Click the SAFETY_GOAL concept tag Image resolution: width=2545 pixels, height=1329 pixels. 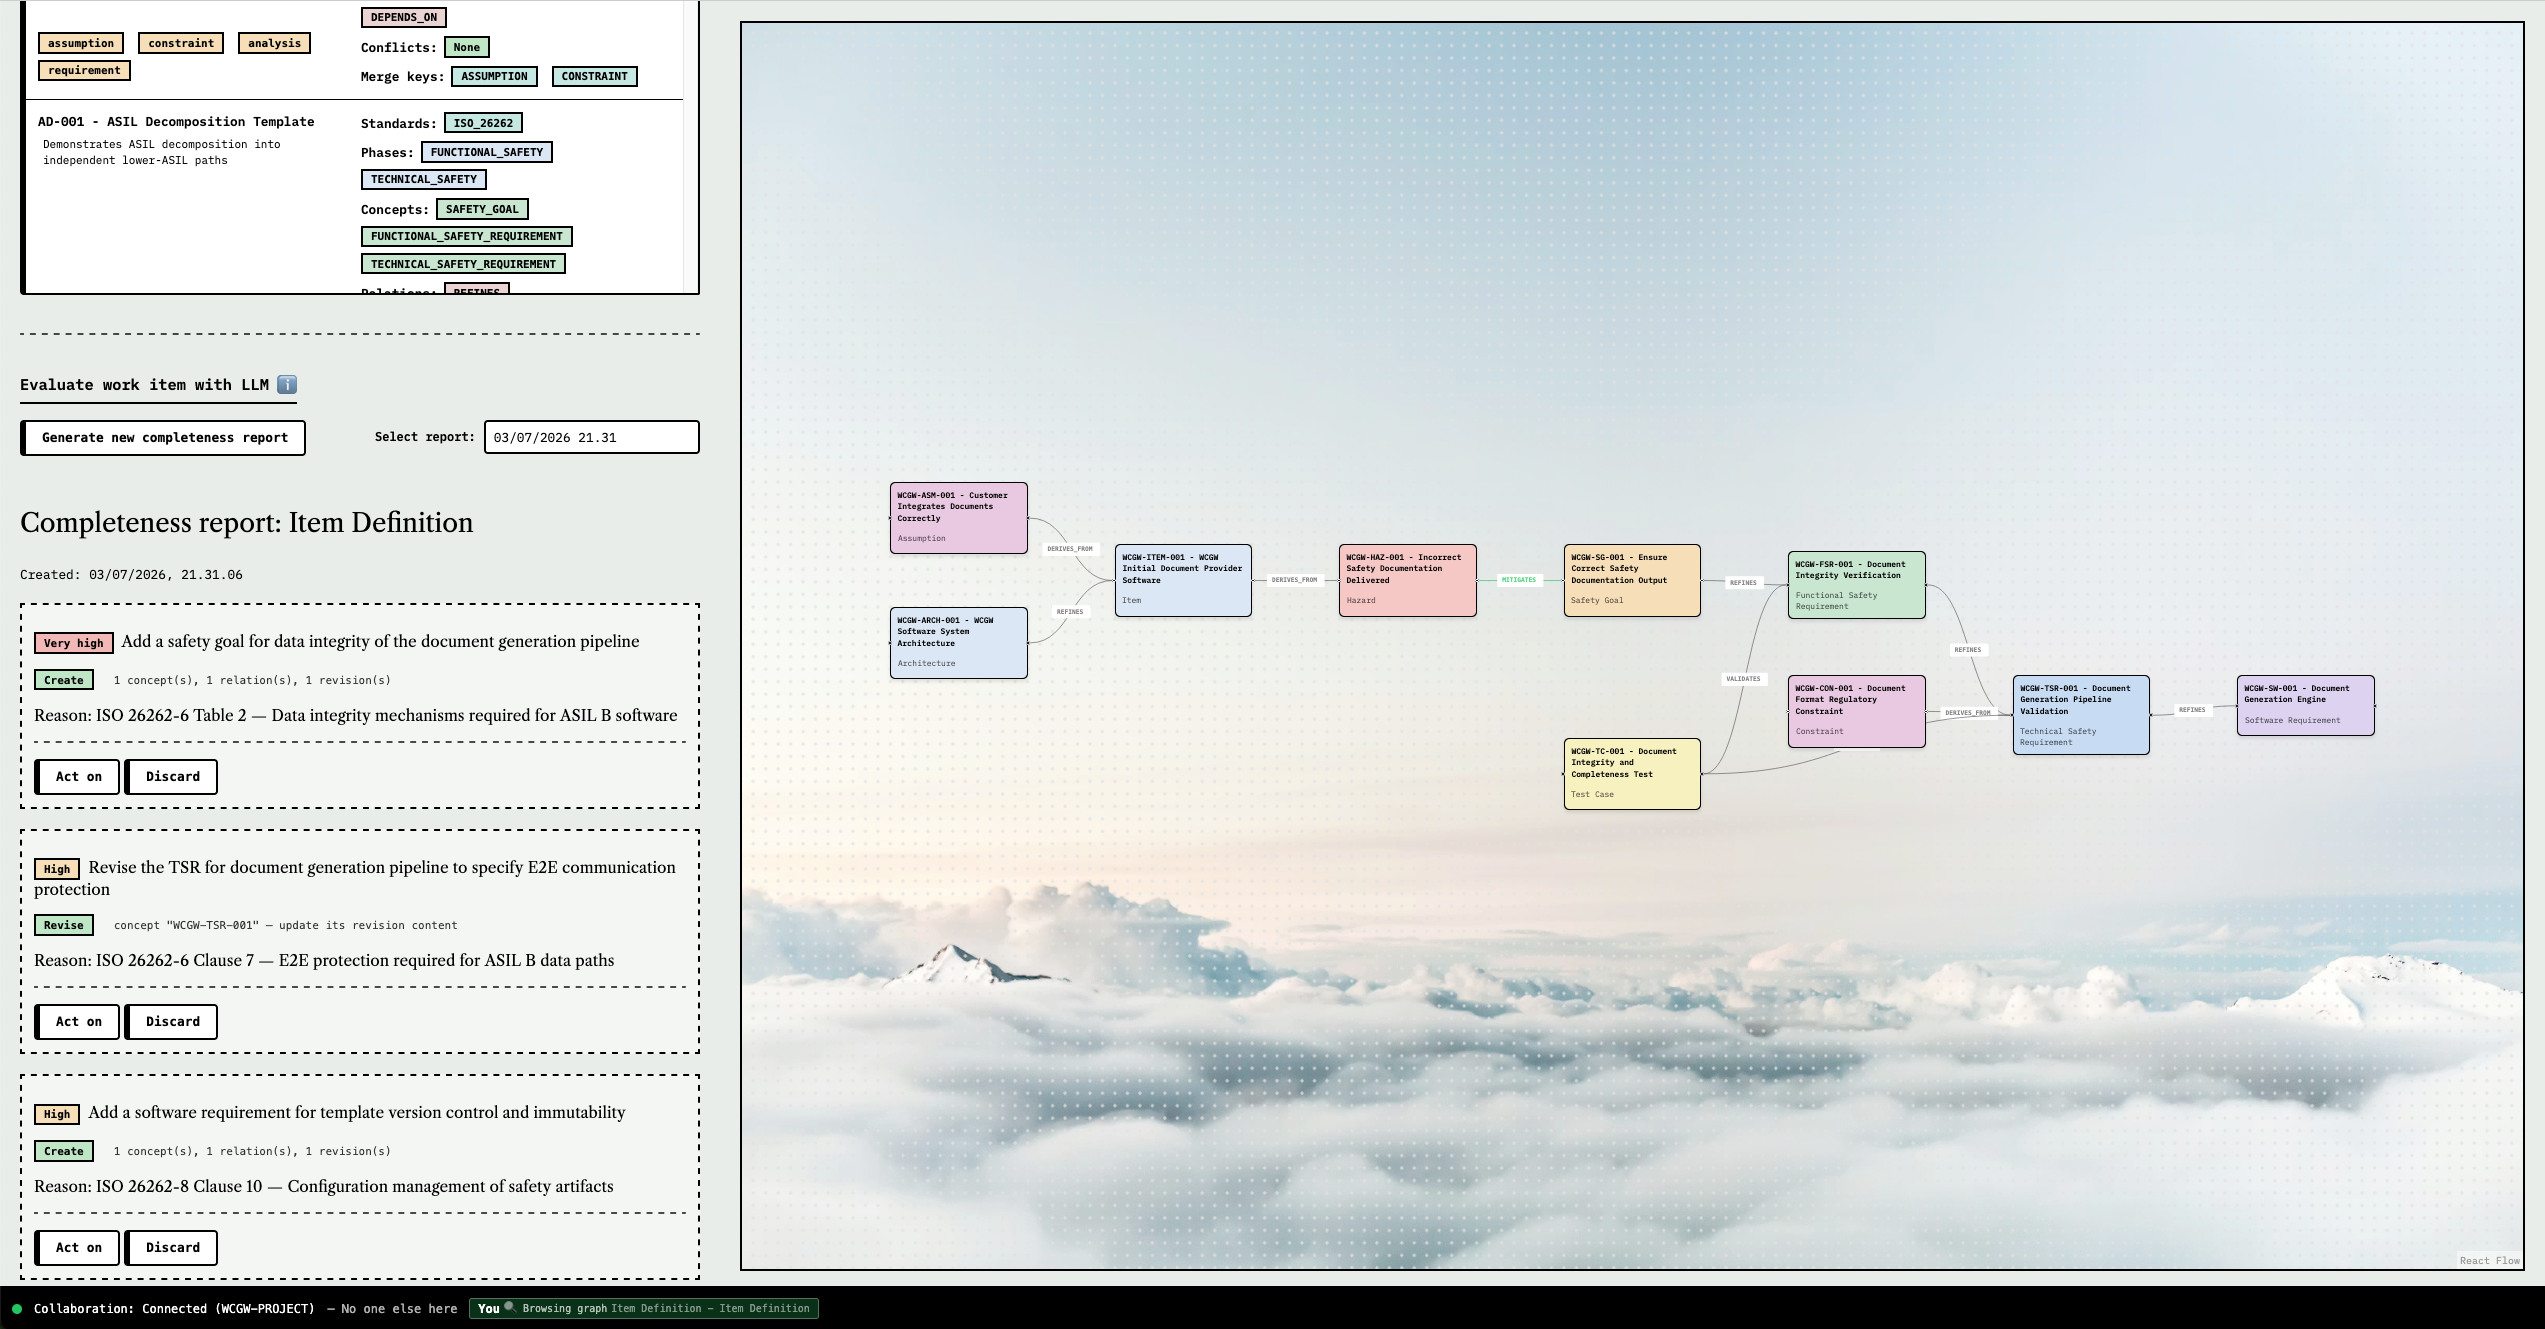[482, 209]
